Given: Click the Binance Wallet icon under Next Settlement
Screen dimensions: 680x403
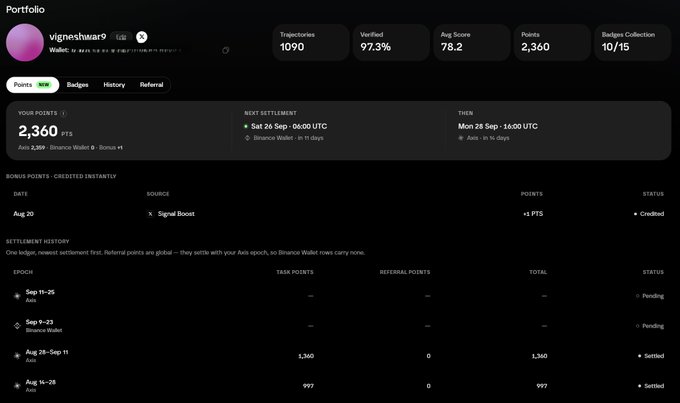Looking at the screenshot, I should (x=247, y=138).
